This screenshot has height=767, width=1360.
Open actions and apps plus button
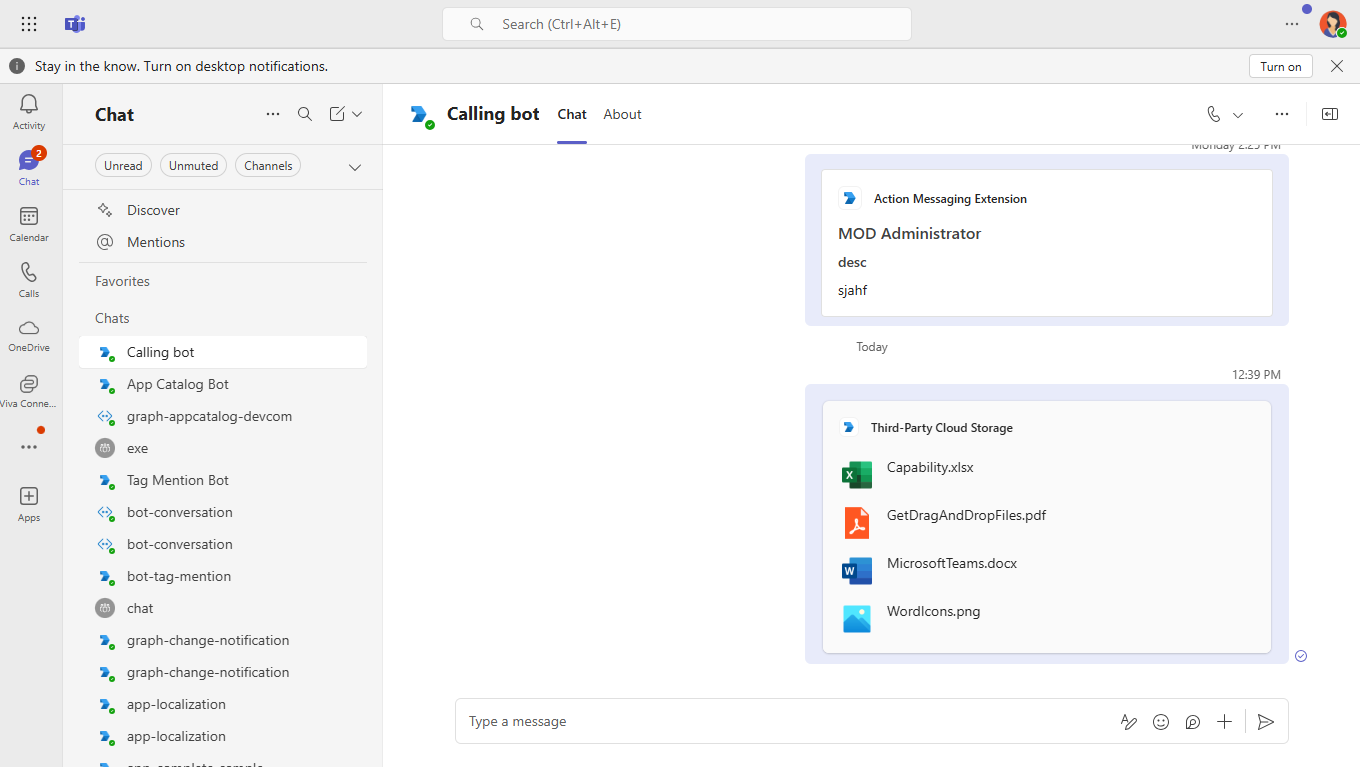[x=1224, y=721]
